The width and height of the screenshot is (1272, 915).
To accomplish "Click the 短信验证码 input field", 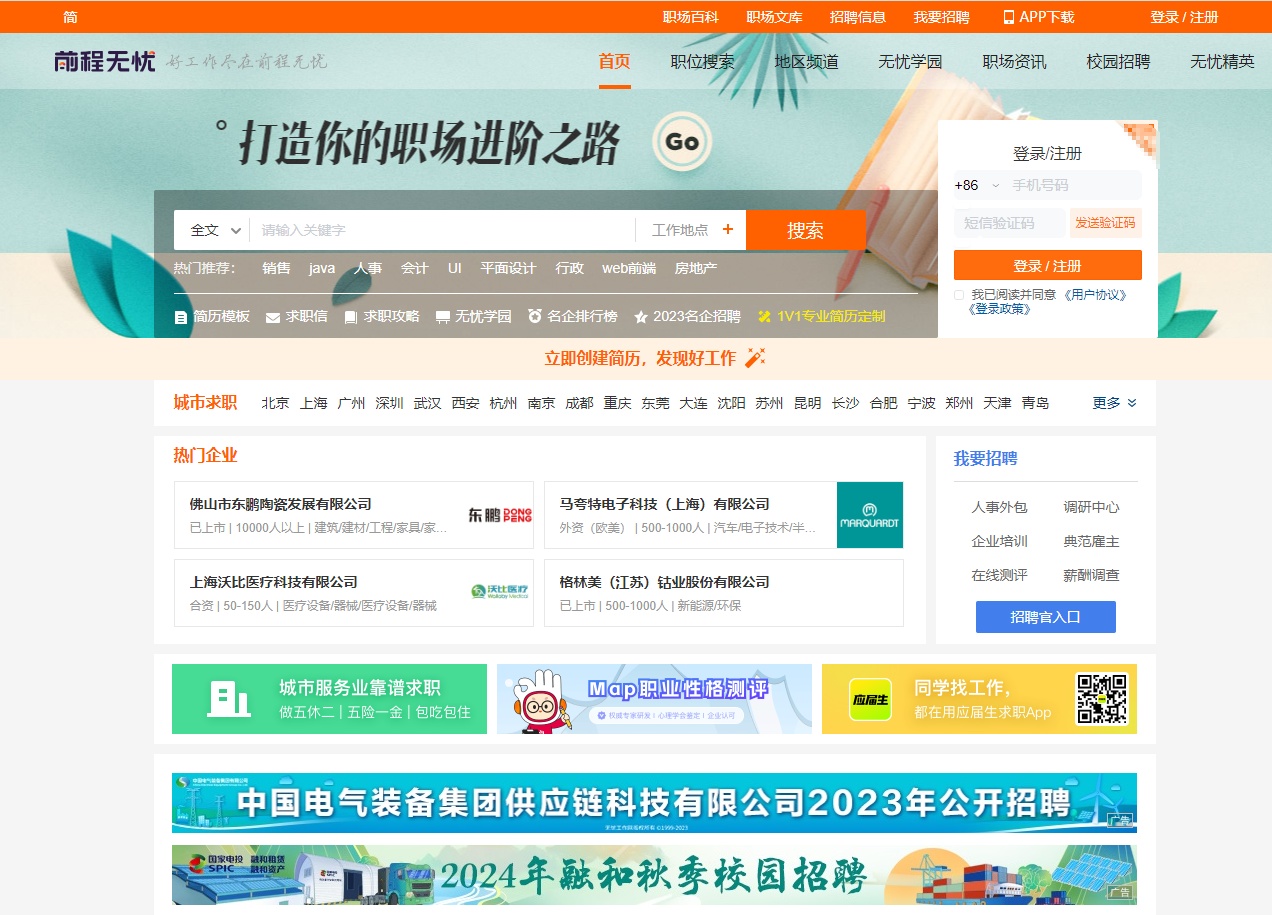I will click(1010, 223).
